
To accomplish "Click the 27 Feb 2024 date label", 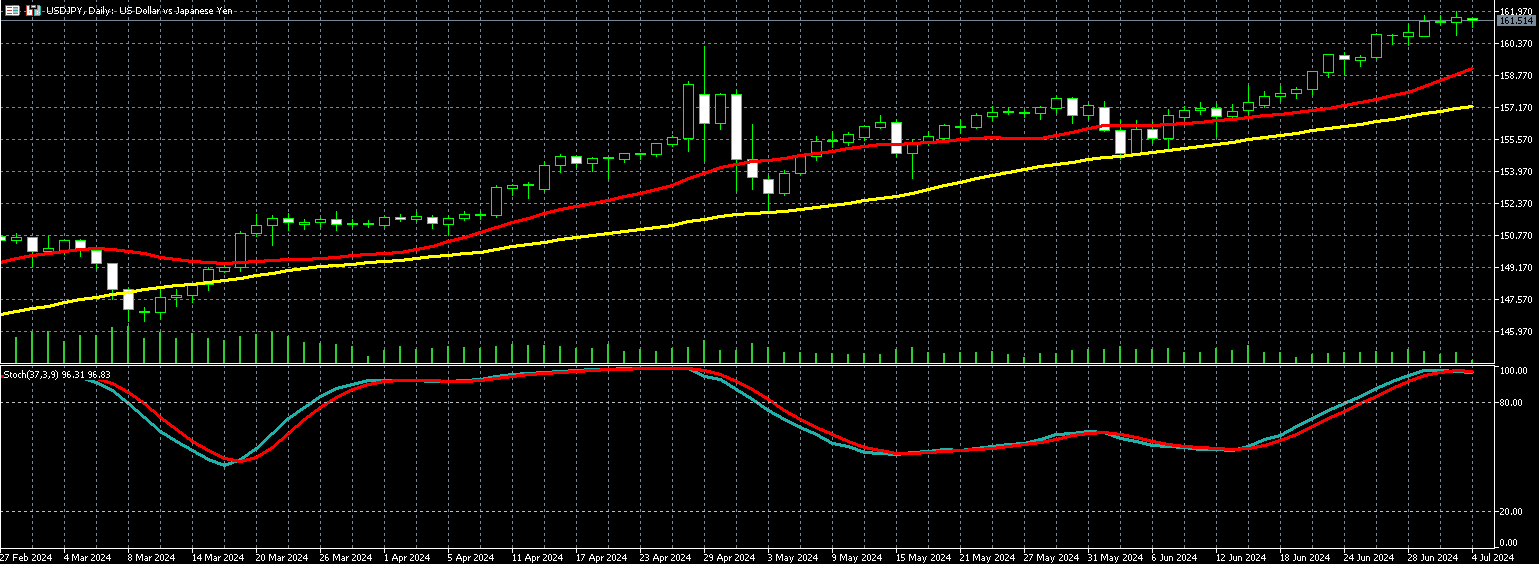I will (25, 557).
